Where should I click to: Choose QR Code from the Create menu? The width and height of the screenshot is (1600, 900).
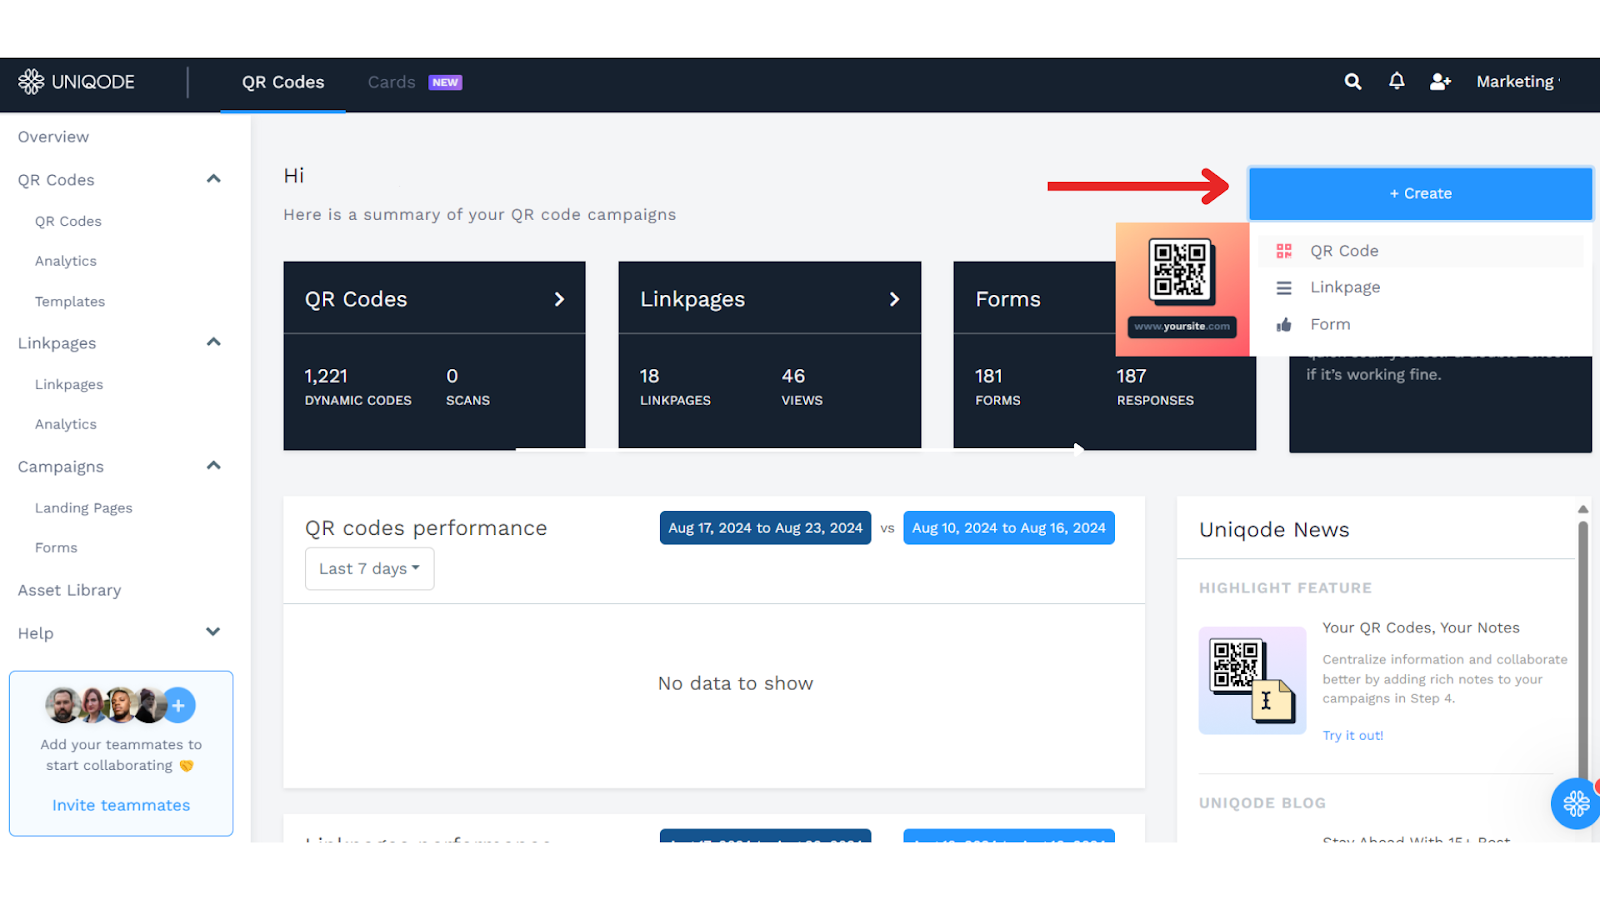point(1420,251)
